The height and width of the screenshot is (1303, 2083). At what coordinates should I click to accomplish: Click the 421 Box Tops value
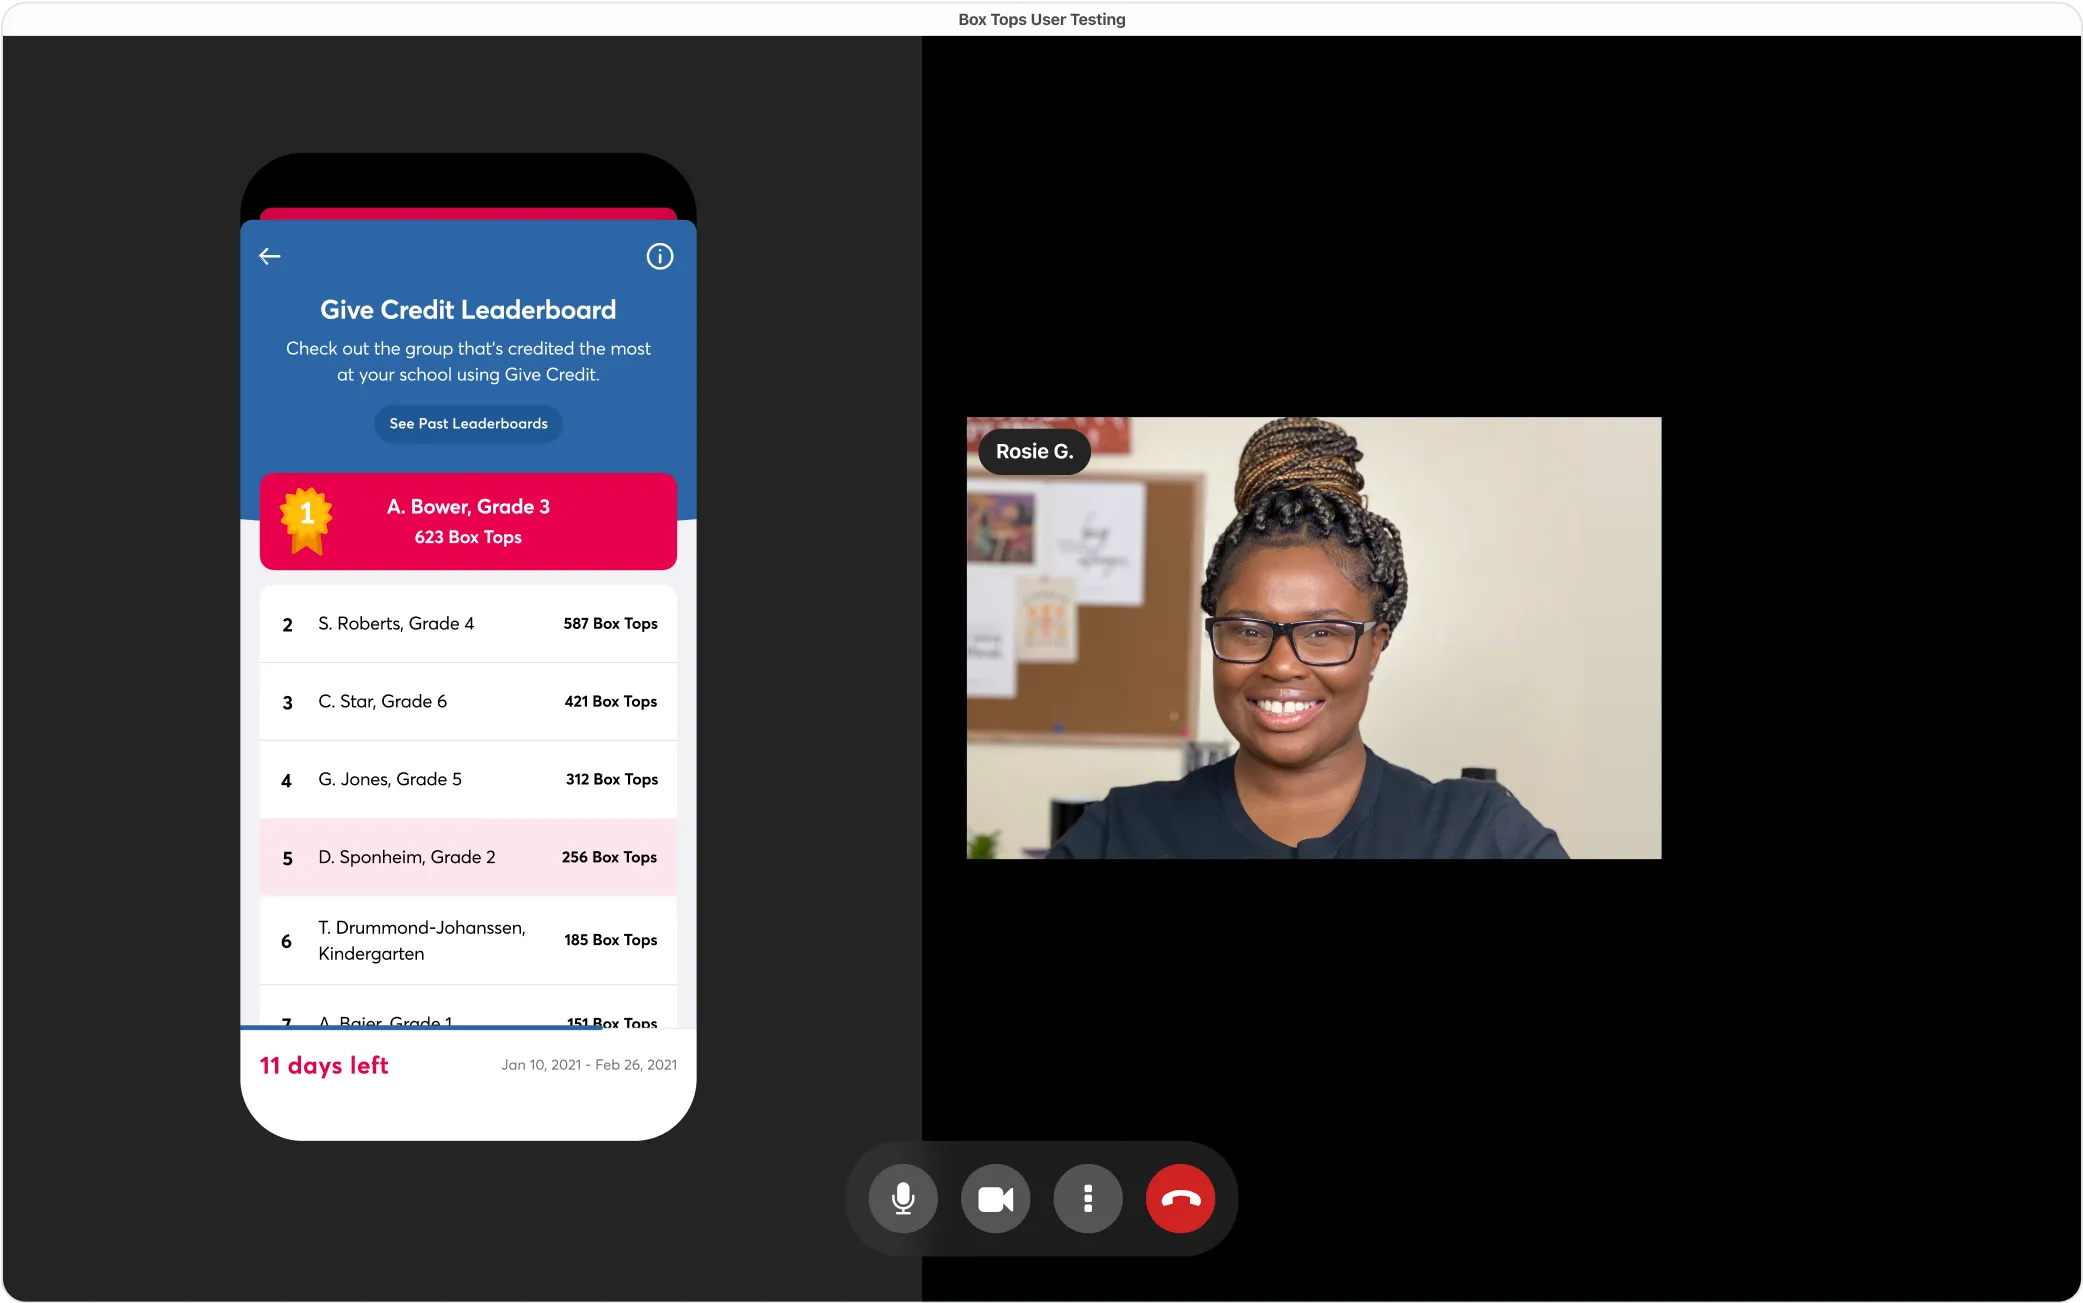tap(610, 702)
